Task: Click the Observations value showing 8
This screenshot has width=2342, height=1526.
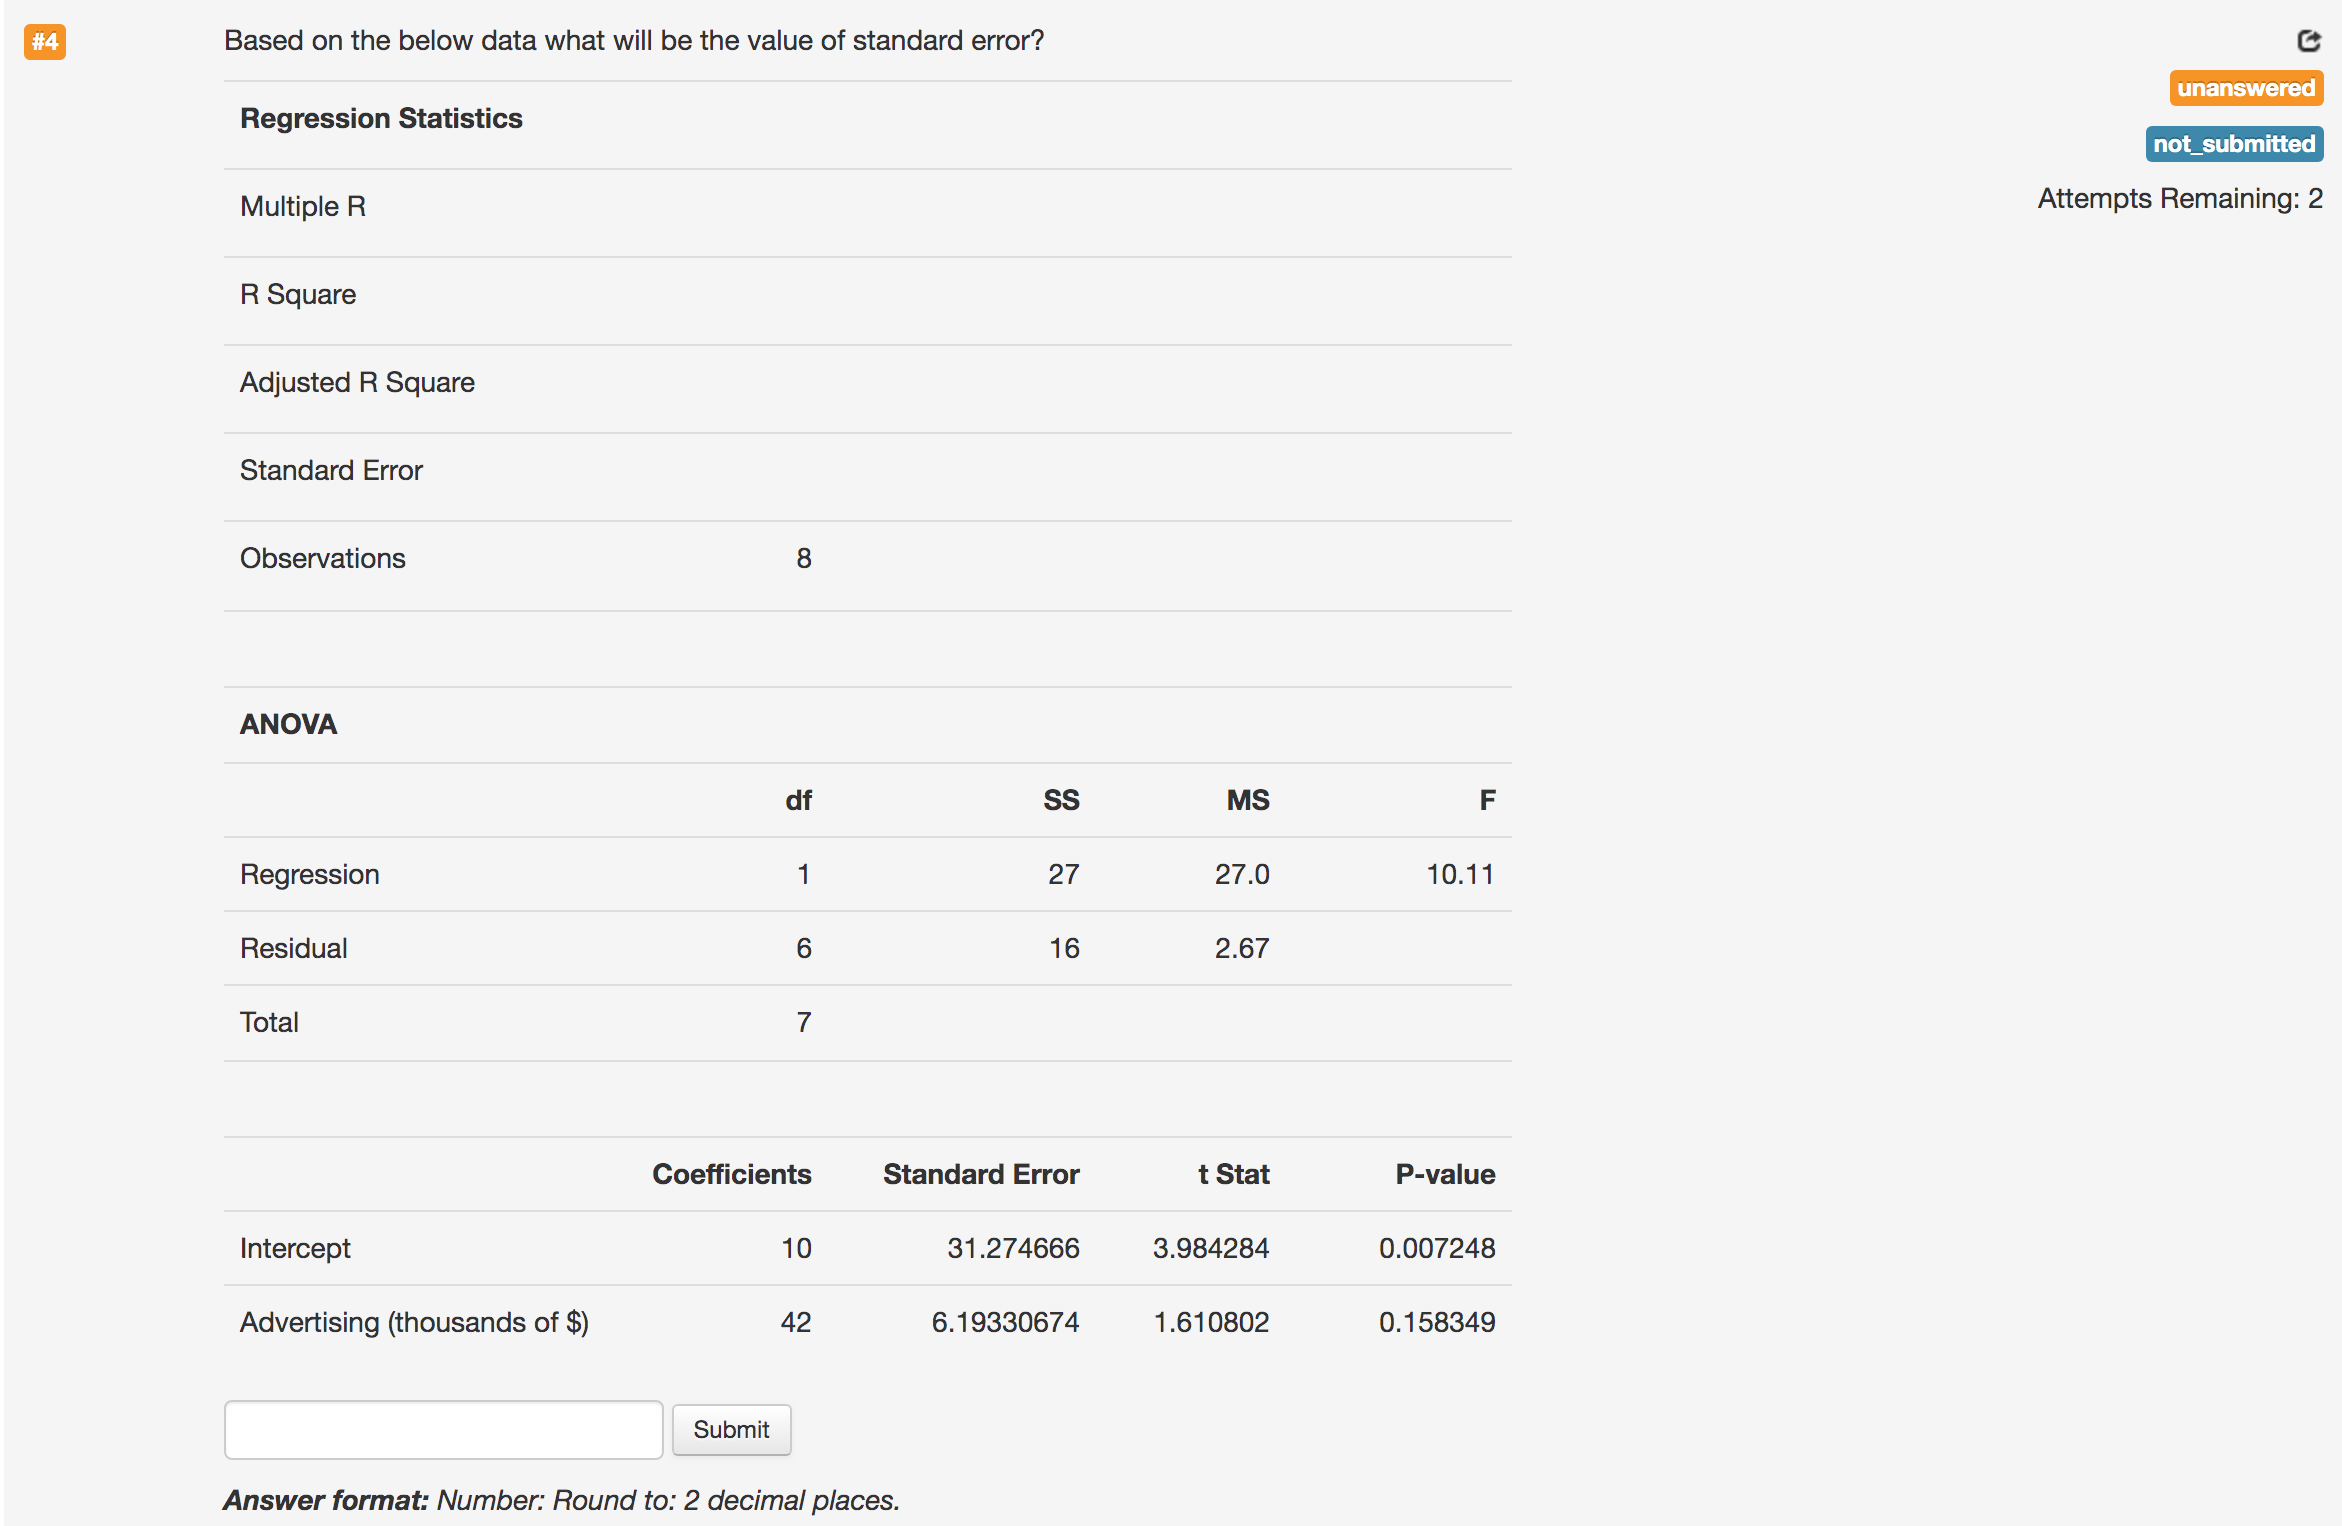Action: [x=802, y=557]
